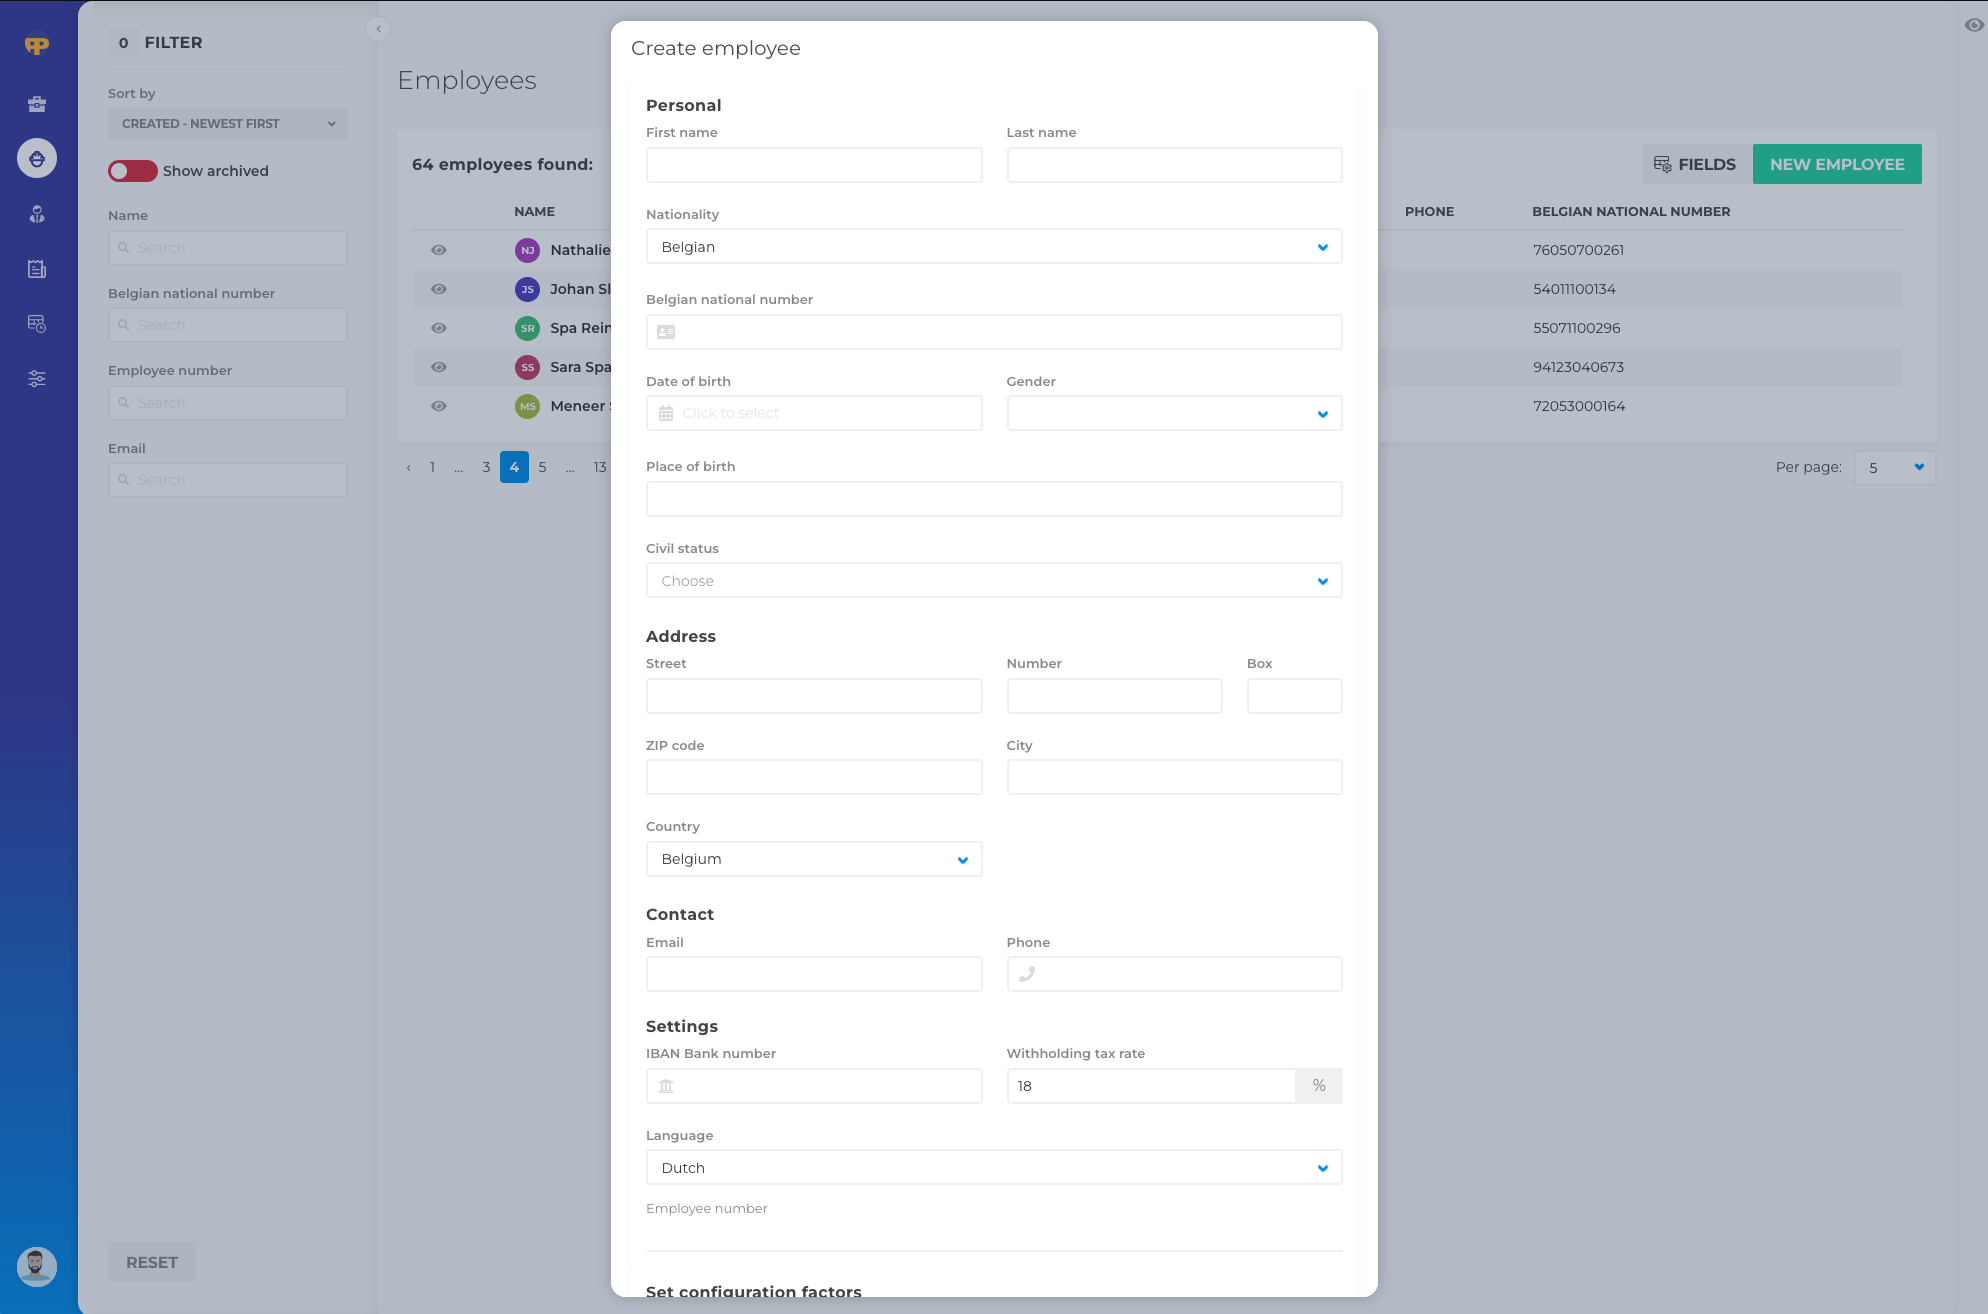Open the Language dropdown showing Dutch
The height and width of the screenshot is (1314, 1988).
click(x=993, y=1168)
